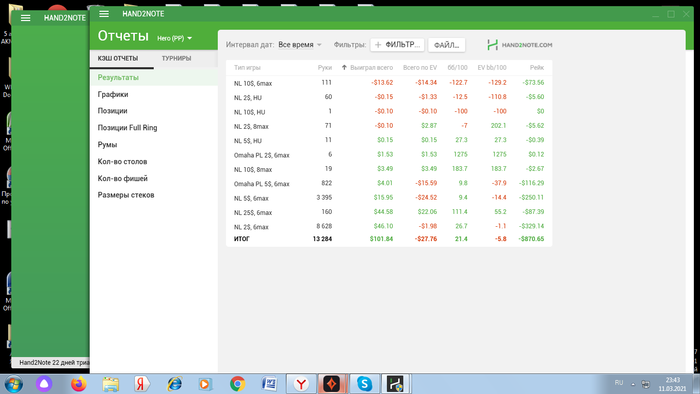The height and width of the screenshot is (394, 700).
Task: Click total winnings value $101.84
Action: point(381,239)
